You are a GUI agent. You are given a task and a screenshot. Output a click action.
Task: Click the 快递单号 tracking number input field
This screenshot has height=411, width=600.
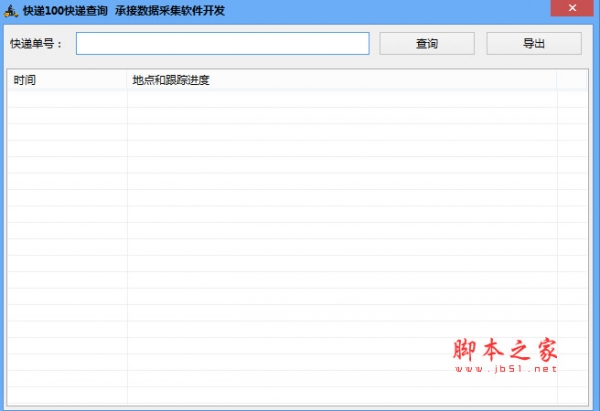point(222,44)
